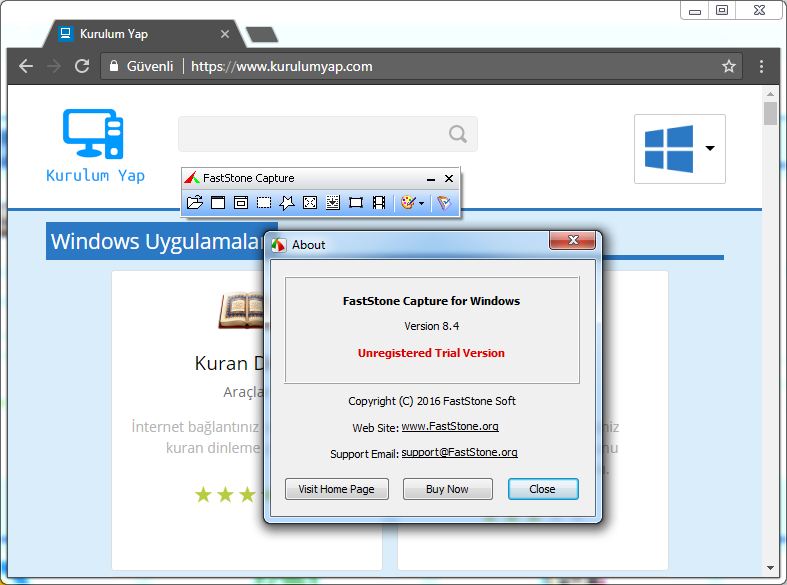787x585 pixels.
Task: Click 'FastStone Capture for Windows' heading
Action: (431, 301)
